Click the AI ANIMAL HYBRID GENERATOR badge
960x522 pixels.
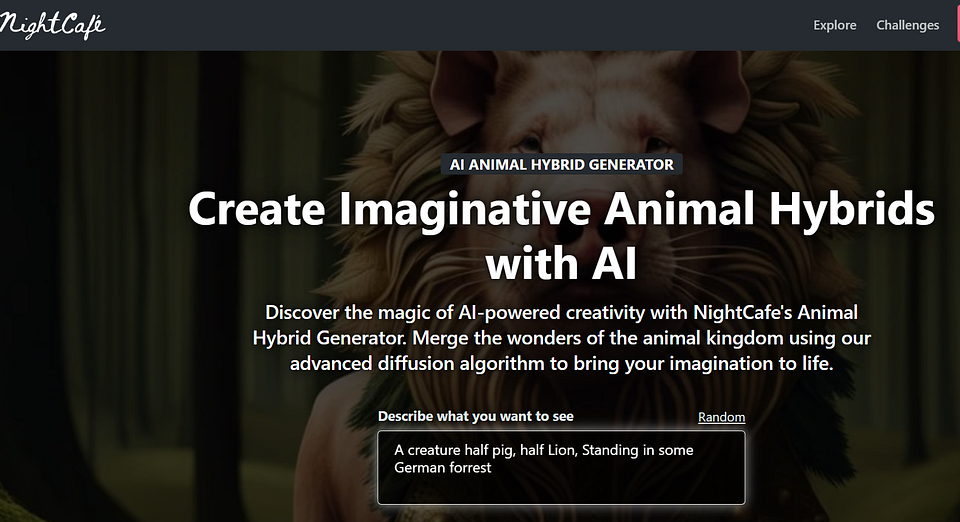click(561, 164)
